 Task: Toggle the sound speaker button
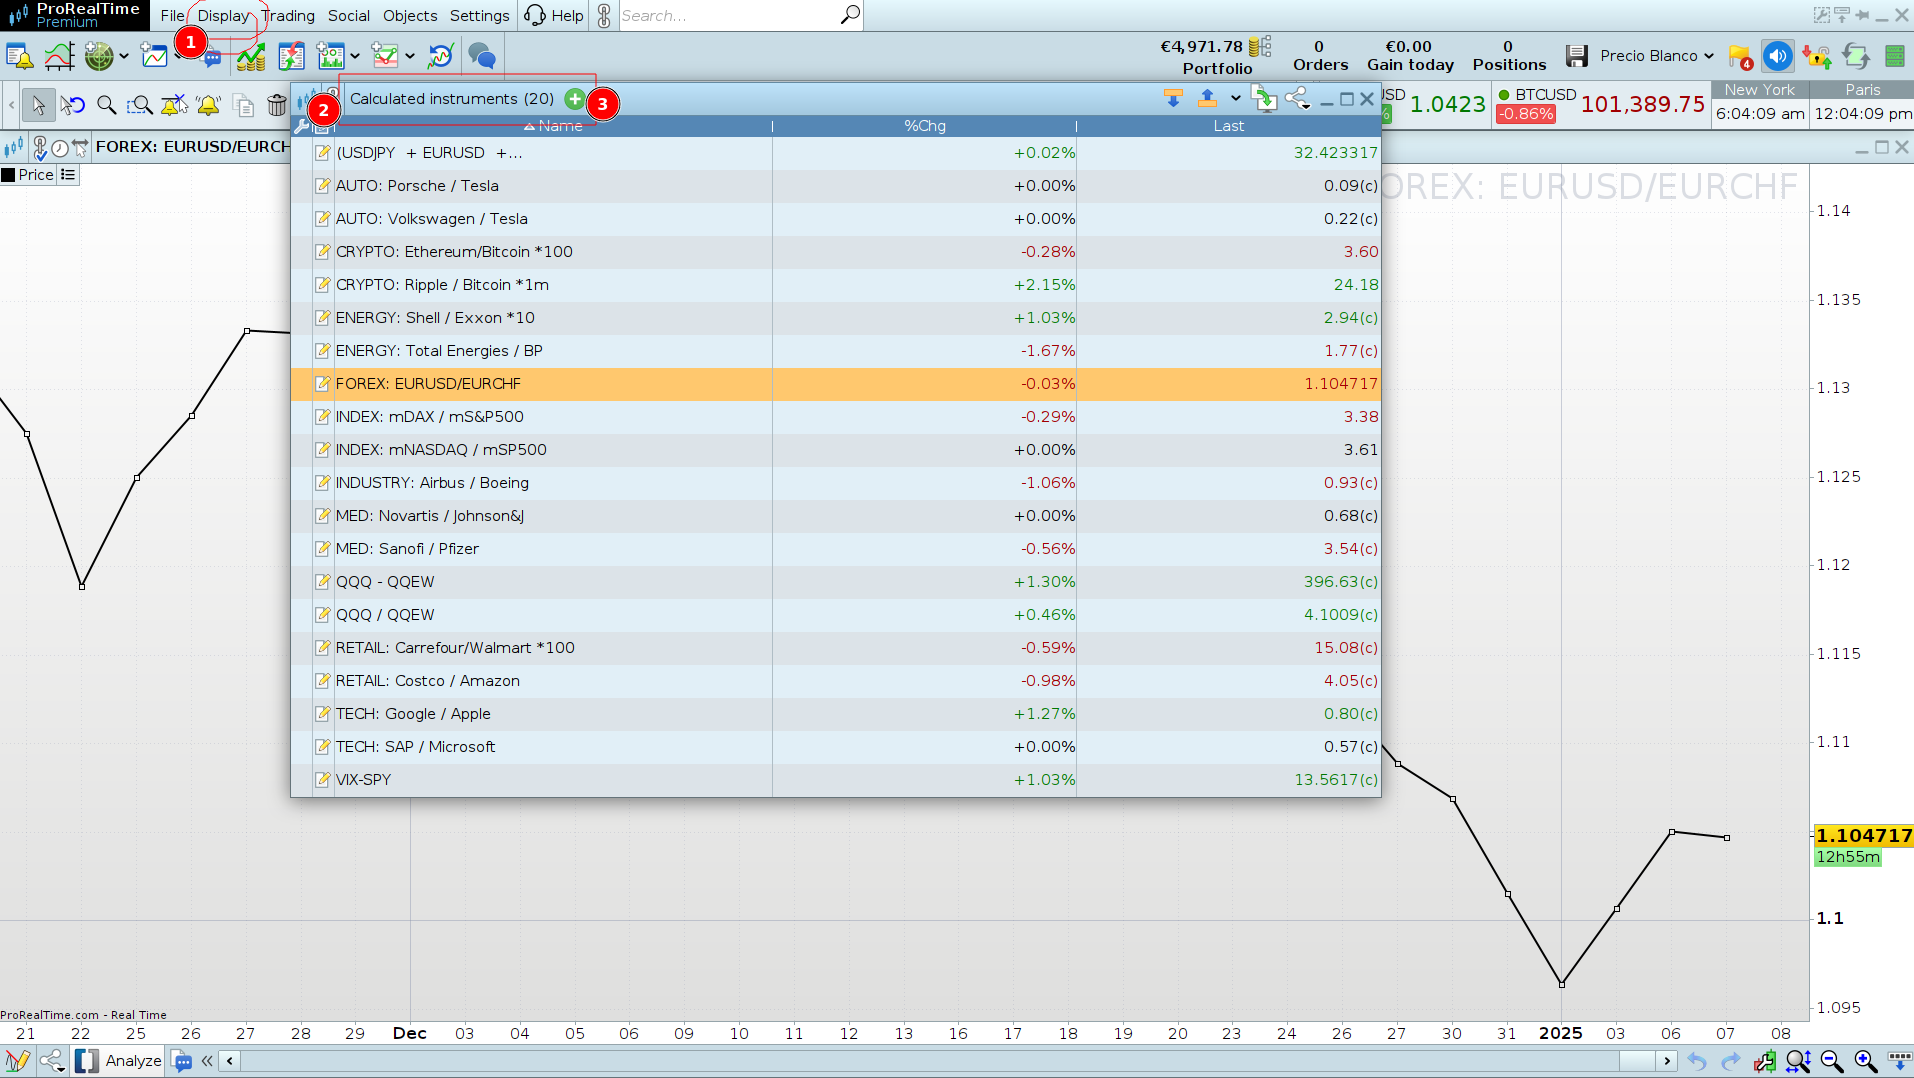coord(1778,56)
